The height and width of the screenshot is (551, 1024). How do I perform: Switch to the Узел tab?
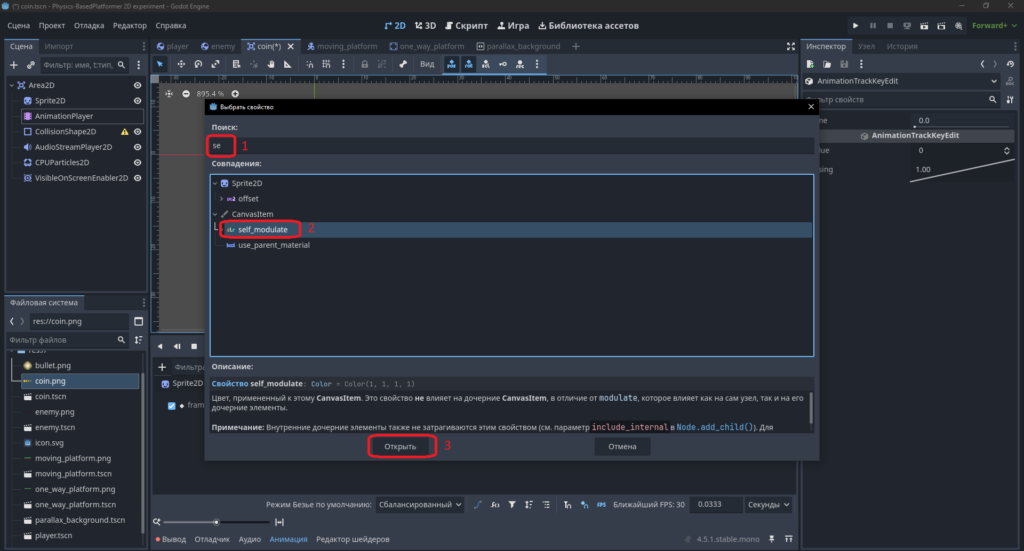pyautogui.click(x=866, y=46)
